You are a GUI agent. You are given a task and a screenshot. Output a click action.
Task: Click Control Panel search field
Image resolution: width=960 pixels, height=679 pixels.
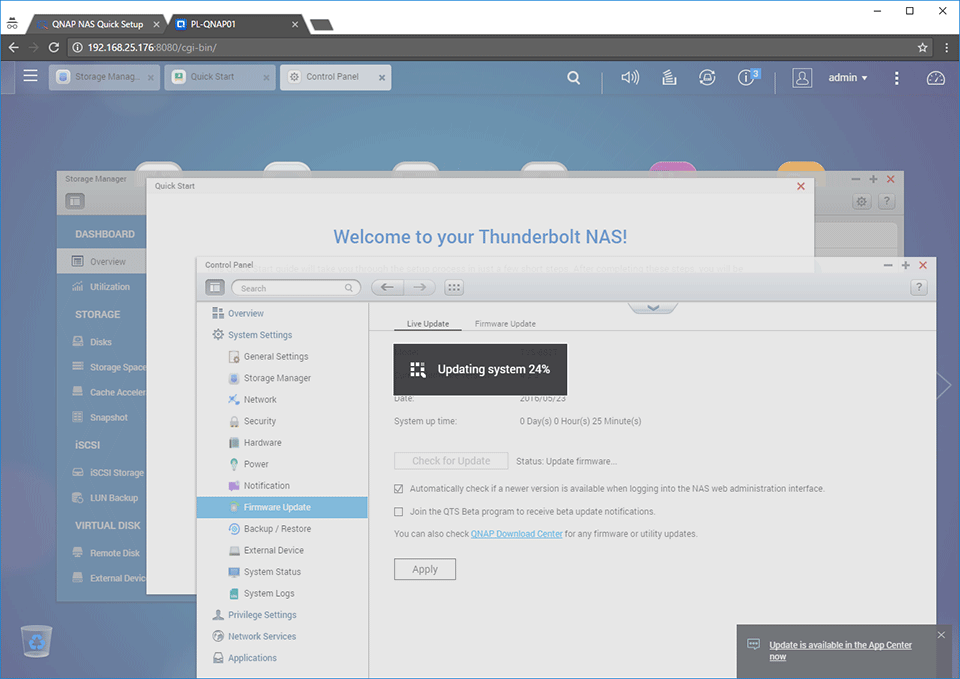tap(296, 288)
